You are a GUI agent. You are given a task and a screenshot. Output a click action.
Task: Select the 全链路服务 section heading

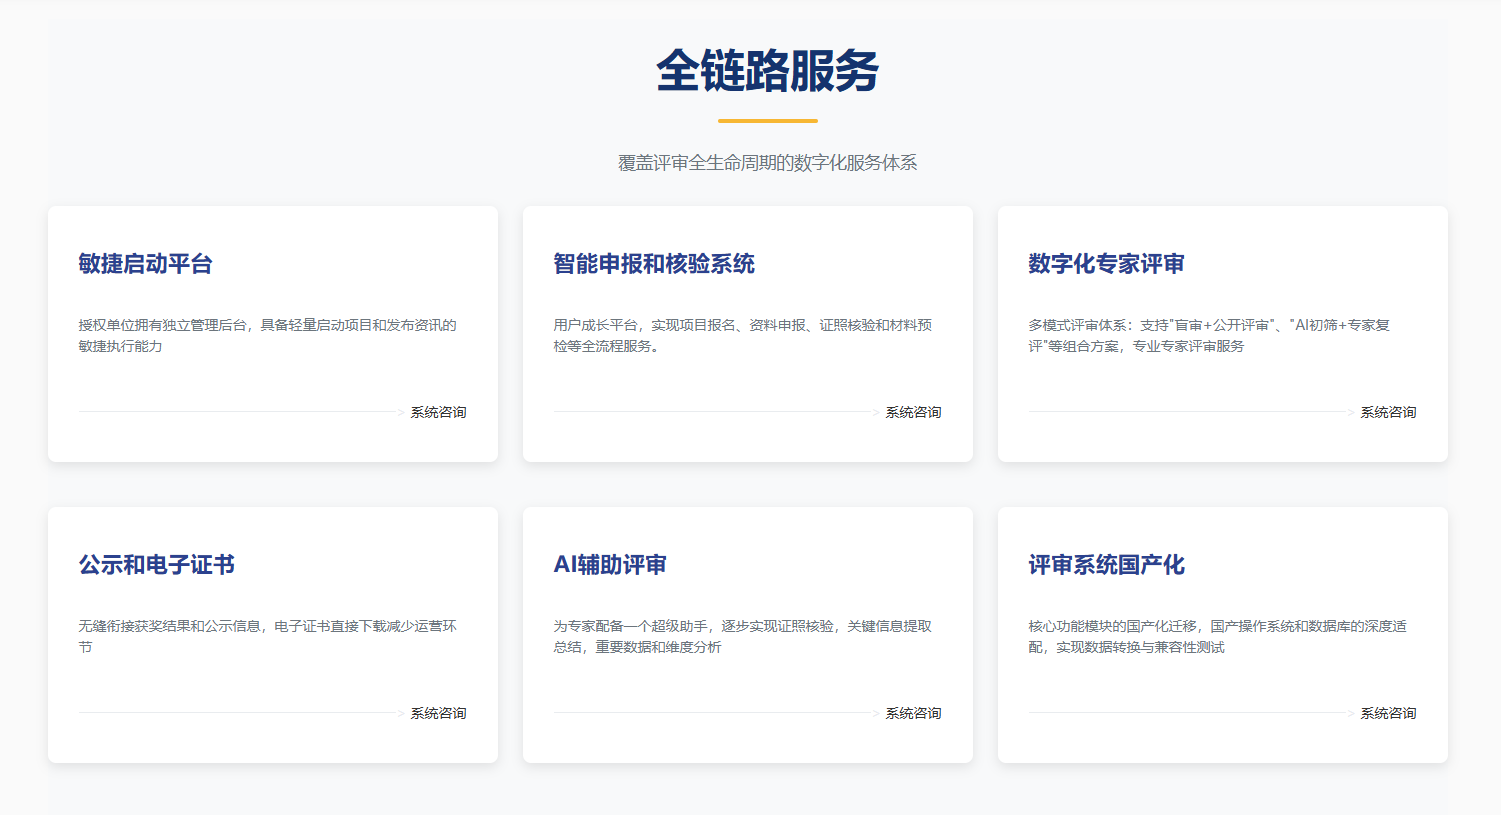(767, 71)
